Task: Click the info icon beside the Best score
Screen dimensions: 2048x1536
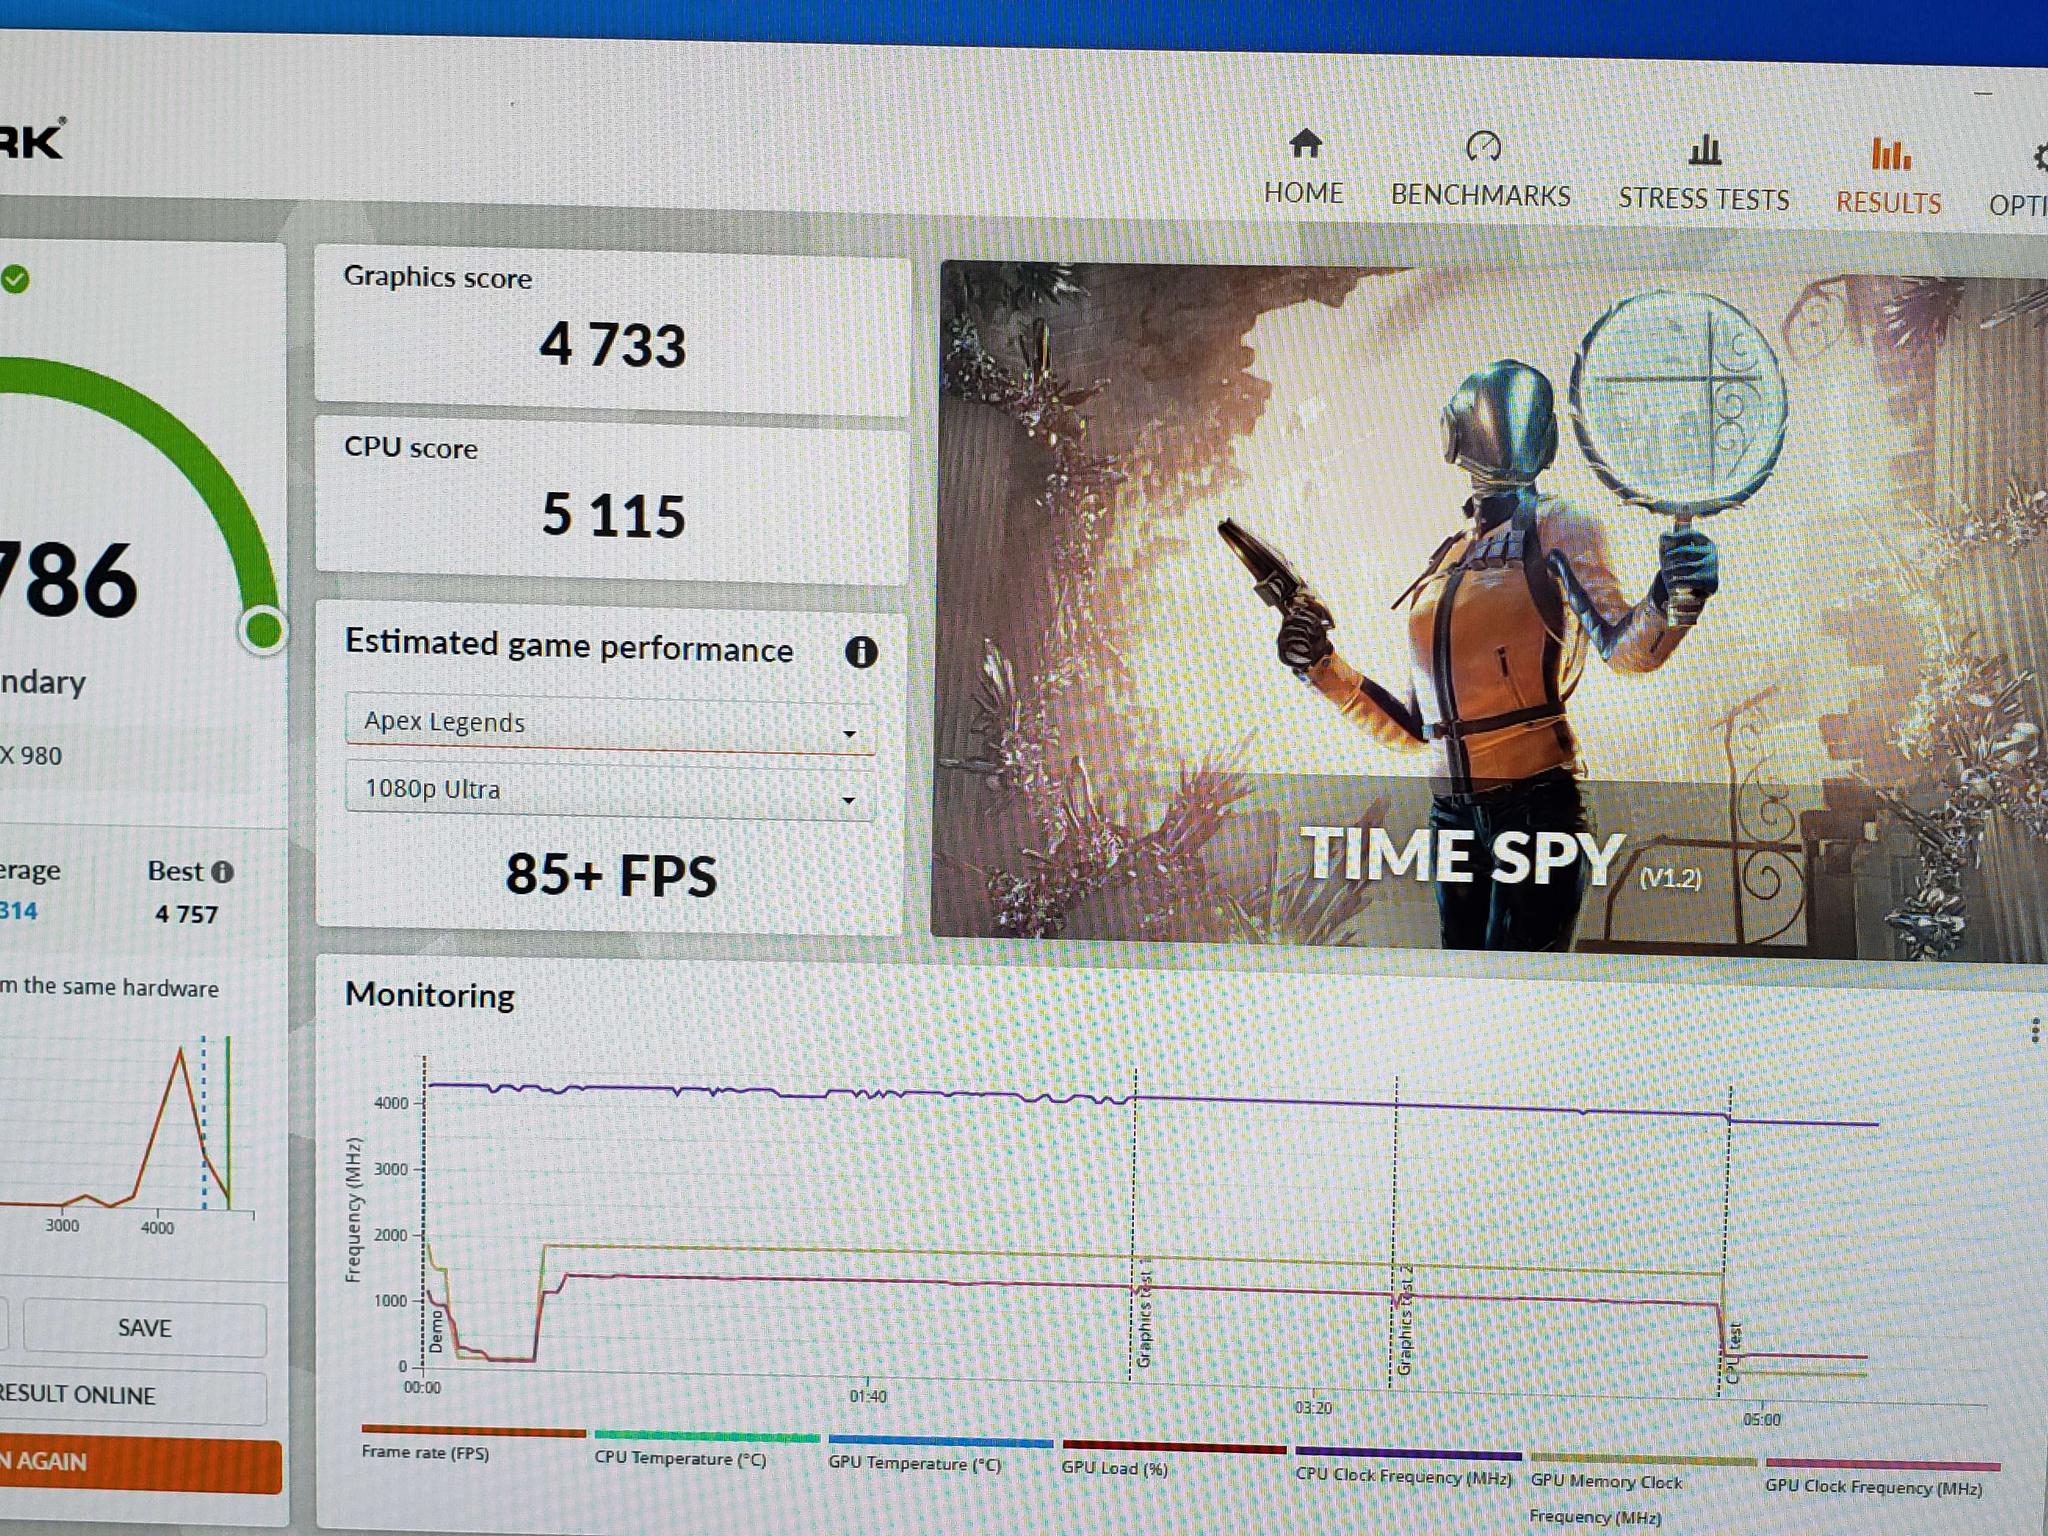Action: tap(224, 871)
